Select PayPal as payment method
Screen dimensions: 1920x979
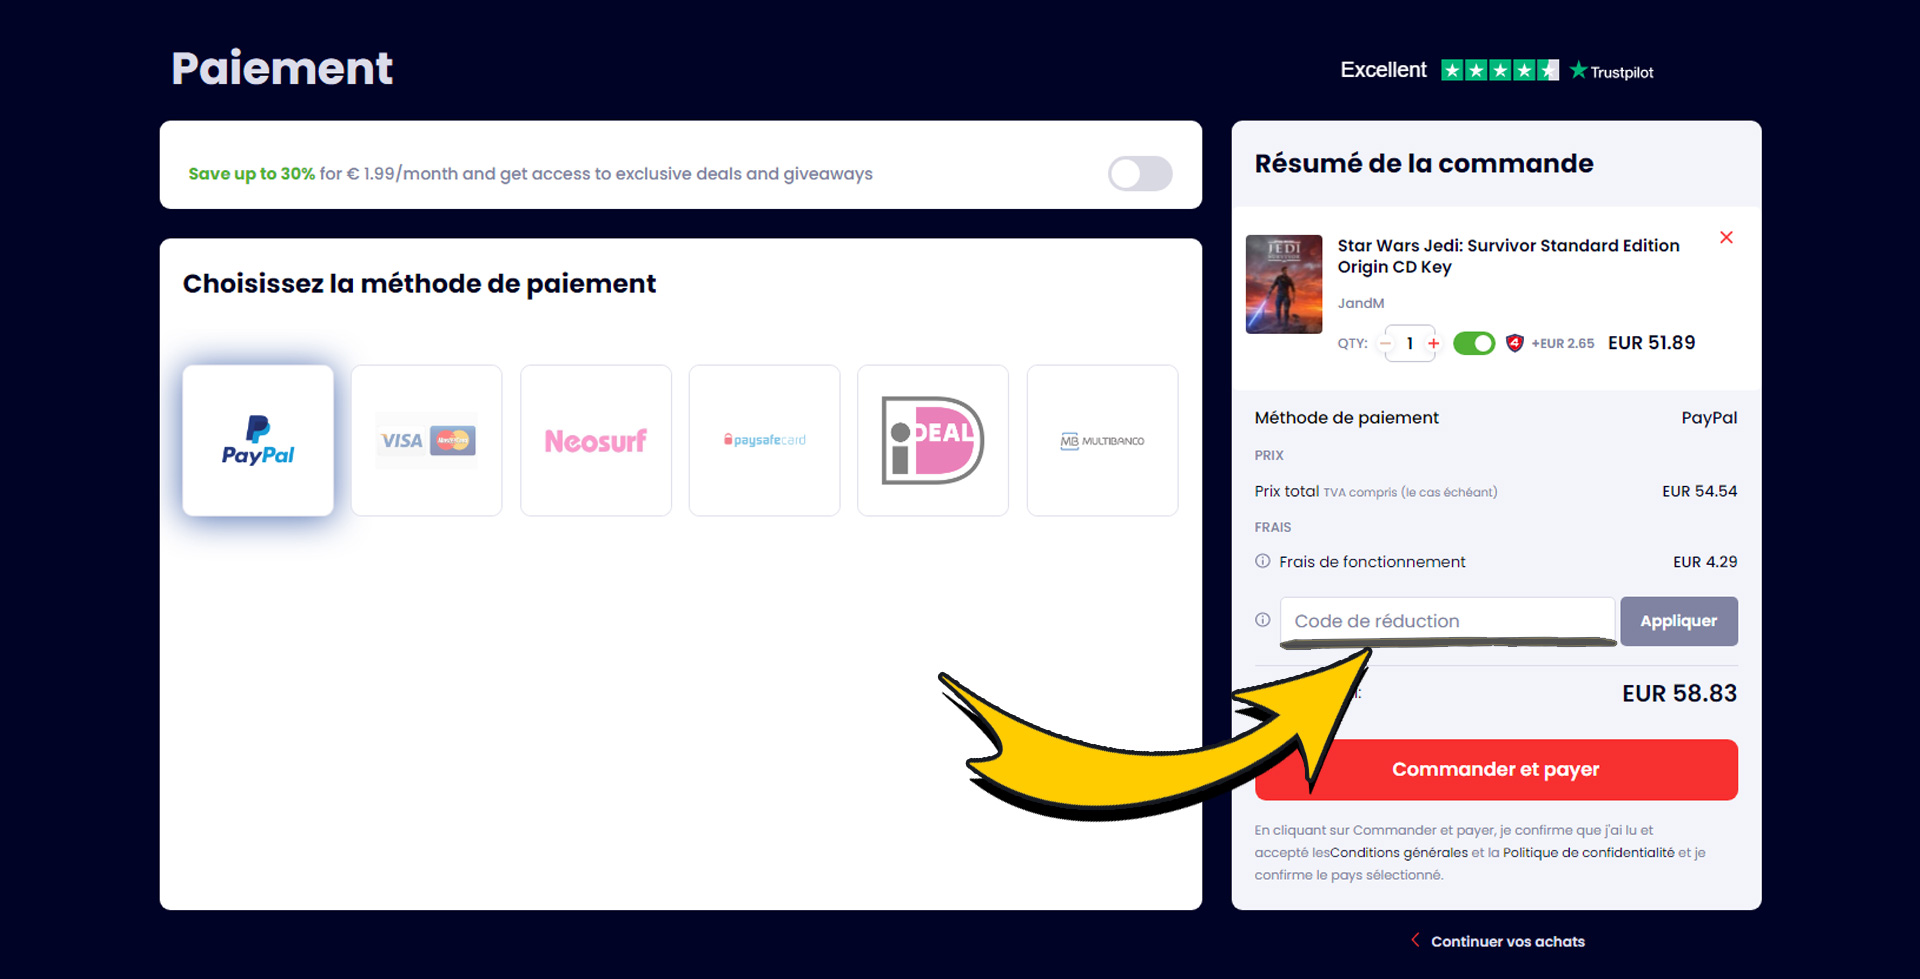[258, 440]
